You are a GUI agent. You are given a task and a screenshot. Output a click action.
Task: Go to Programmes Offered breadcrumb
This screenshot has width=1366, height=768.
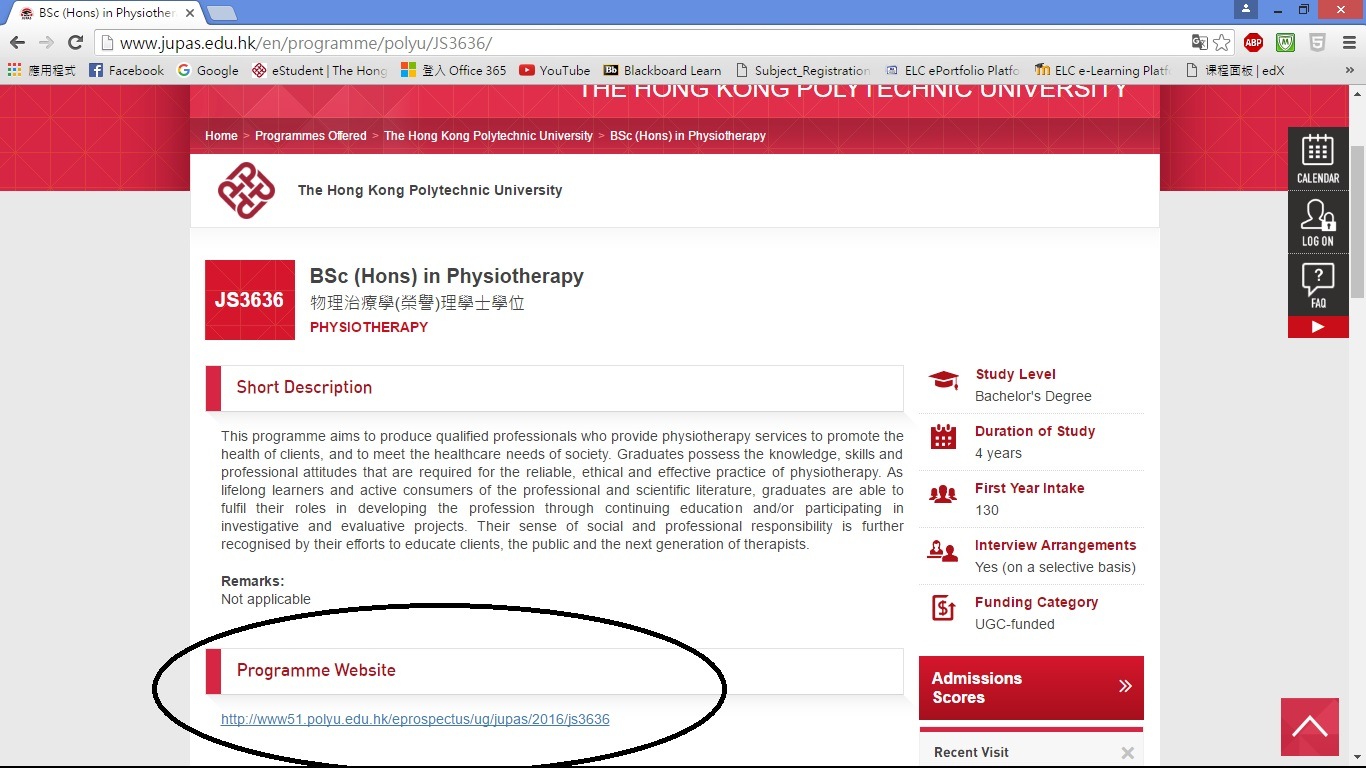point(310,136)
